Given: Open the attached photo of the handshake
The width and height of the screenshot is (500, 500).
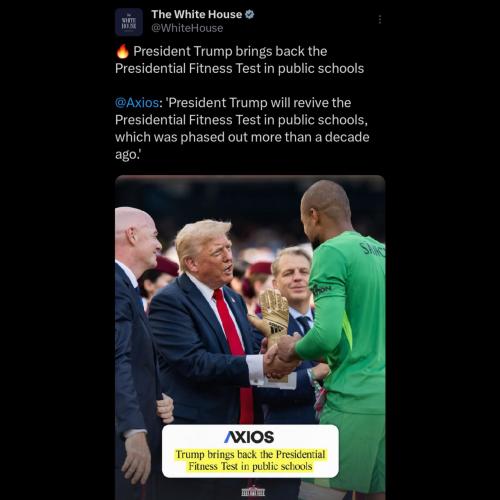Looking at the screenshot, I should (250, 337).
